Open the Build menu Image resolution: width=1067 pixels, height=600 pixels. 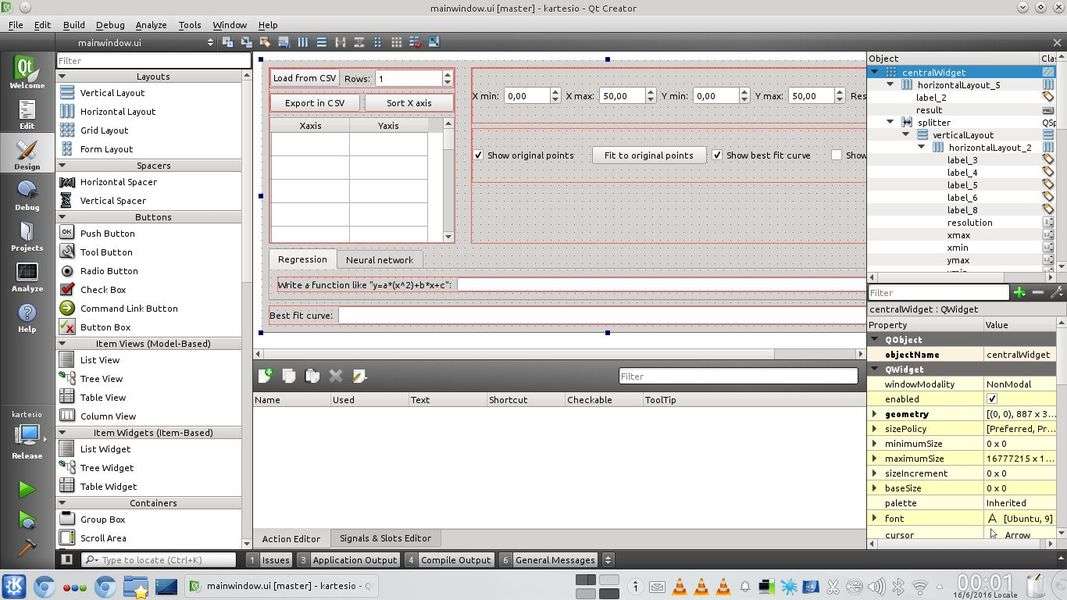pyautogui.click(x=74, y=25)
